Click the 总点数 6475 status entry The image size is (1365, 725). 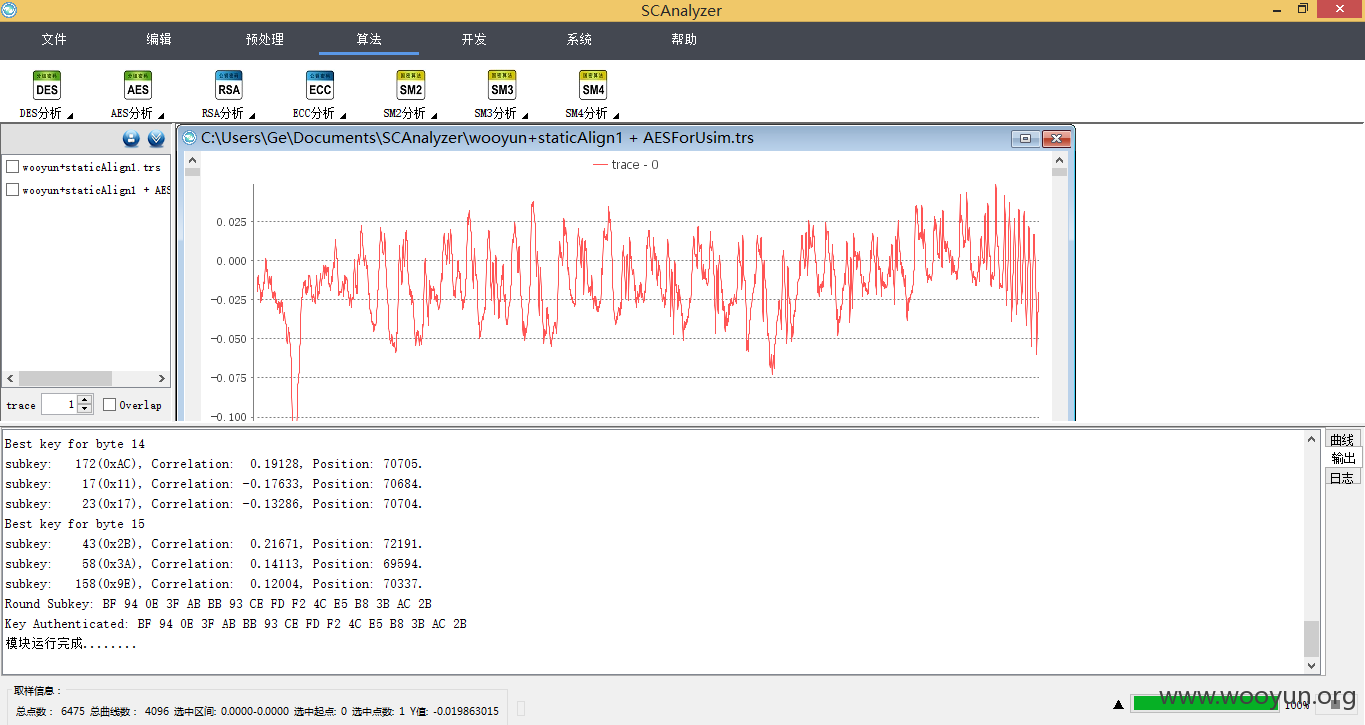pyautogui.click(x=50, y=711)
